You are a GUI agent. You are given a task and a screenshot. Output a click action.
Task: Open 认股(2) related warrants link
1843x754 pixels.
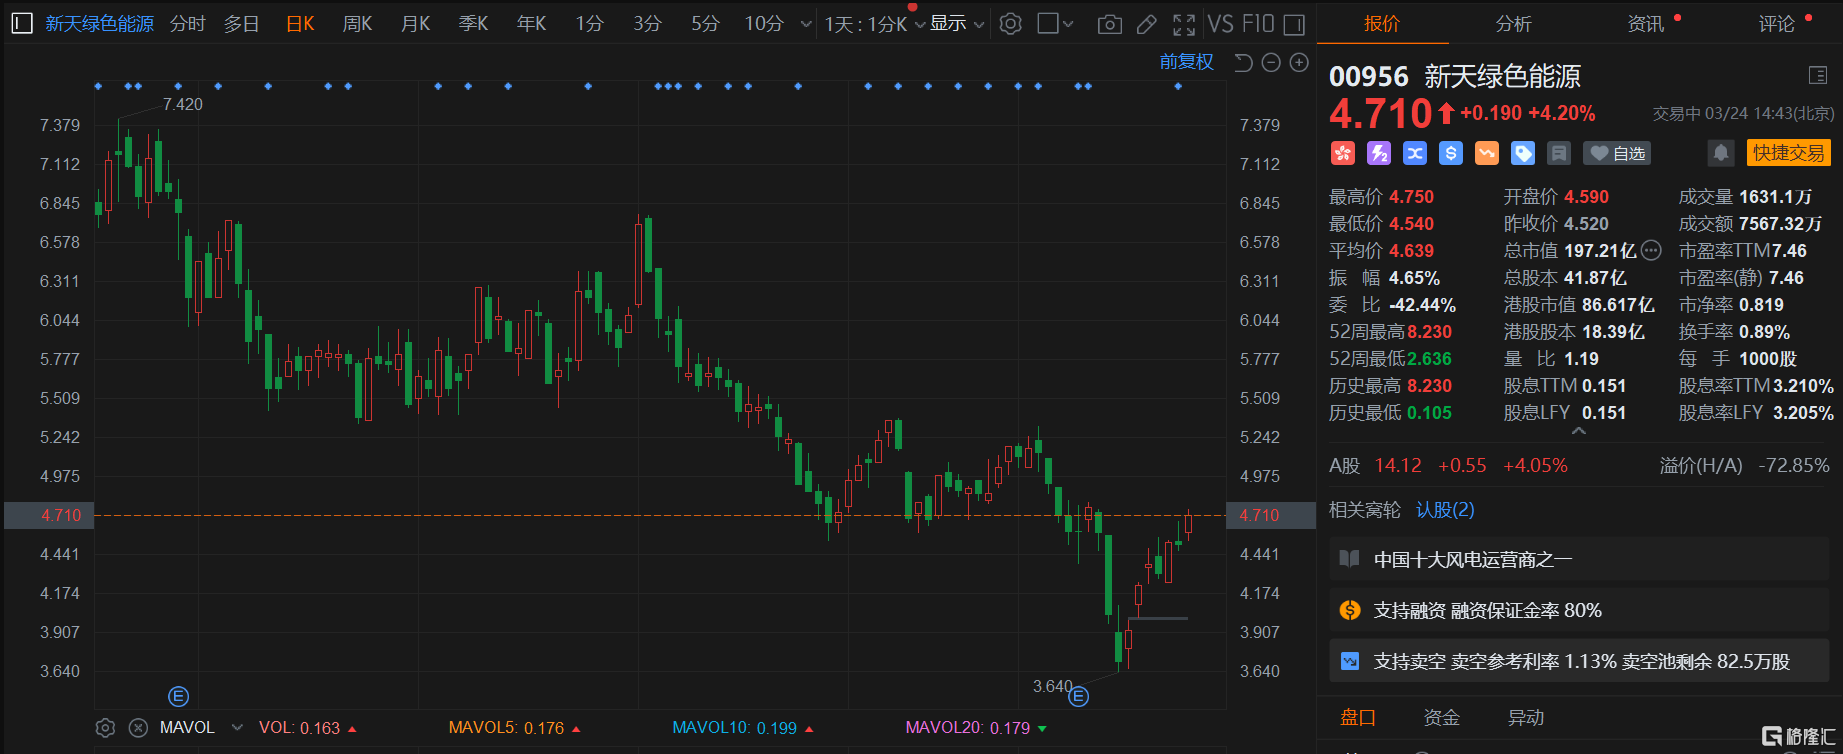1445,510
